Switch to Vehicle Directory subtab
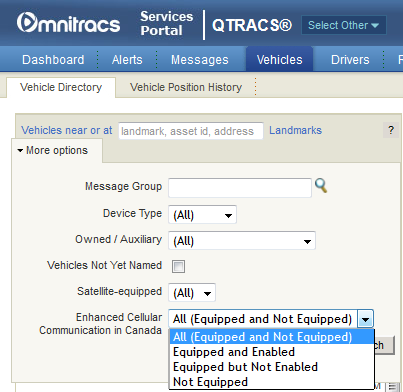The width and height of the screenshot is (403, 392). (61, 87)
